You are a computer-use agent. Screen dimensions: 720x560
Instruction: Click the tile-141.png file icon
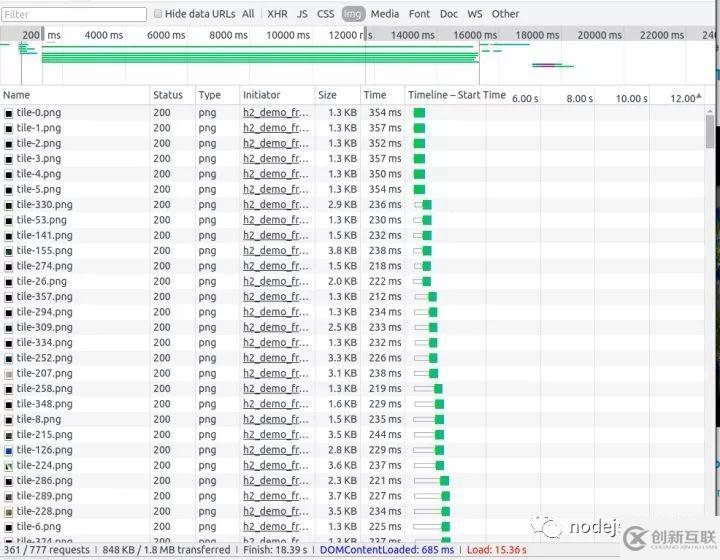9,236
